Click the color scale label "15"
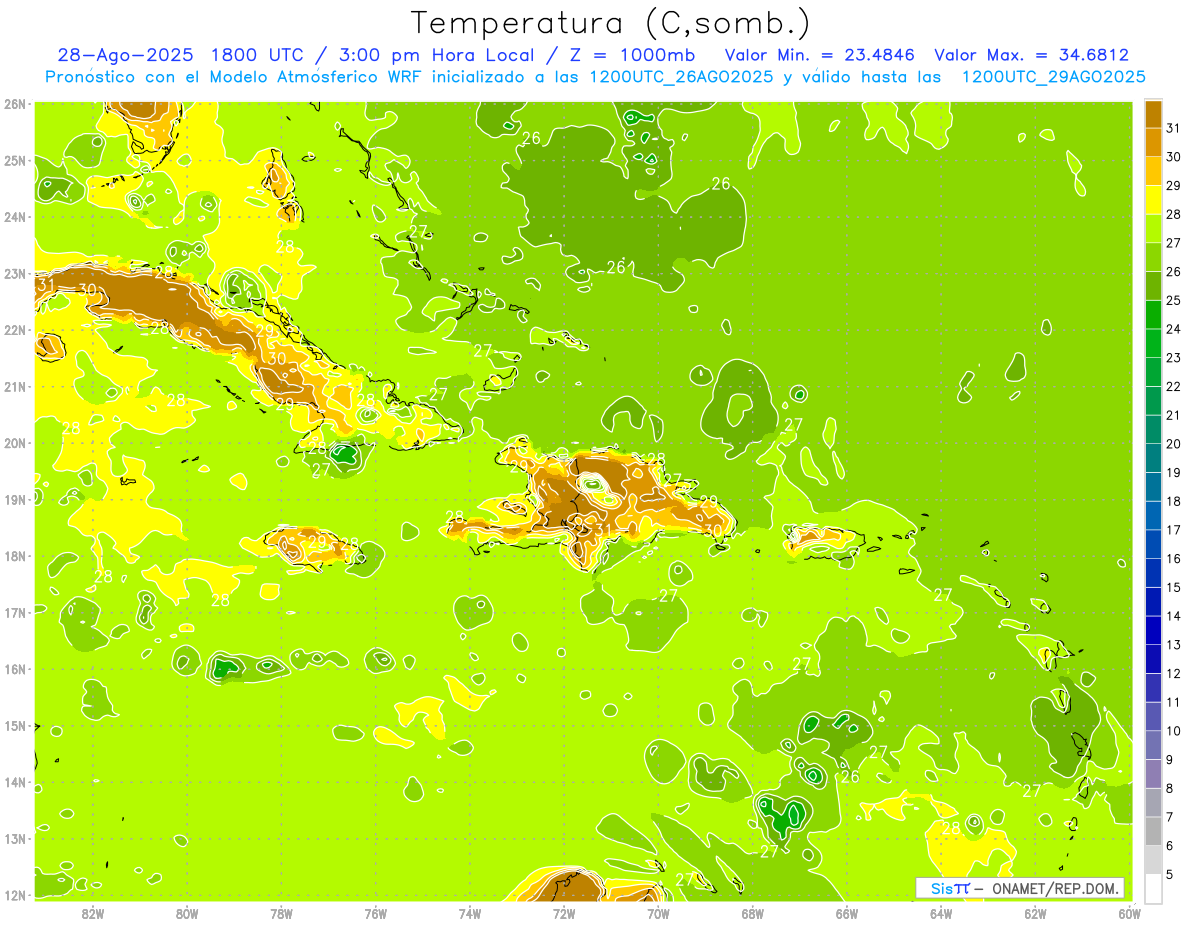 coord(1174,587)
